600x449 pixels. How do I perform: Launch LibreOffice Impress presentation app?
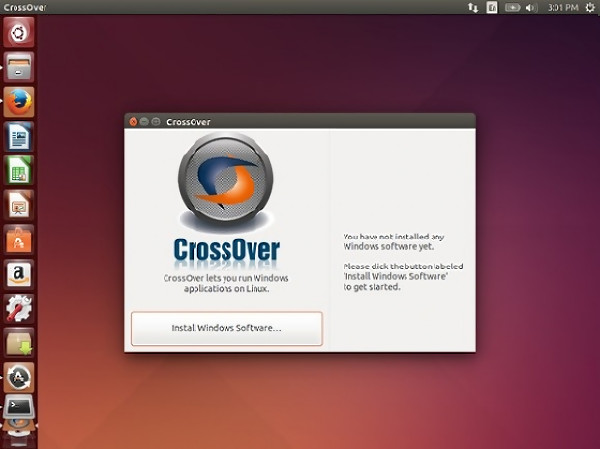pyautogui.click(x=18, y=205)
